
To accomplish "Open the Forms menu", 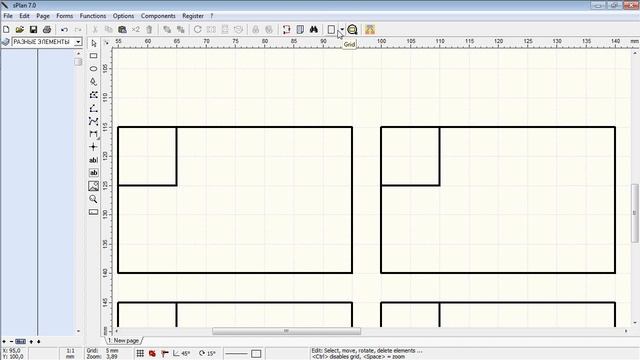I will pos(64,16).
